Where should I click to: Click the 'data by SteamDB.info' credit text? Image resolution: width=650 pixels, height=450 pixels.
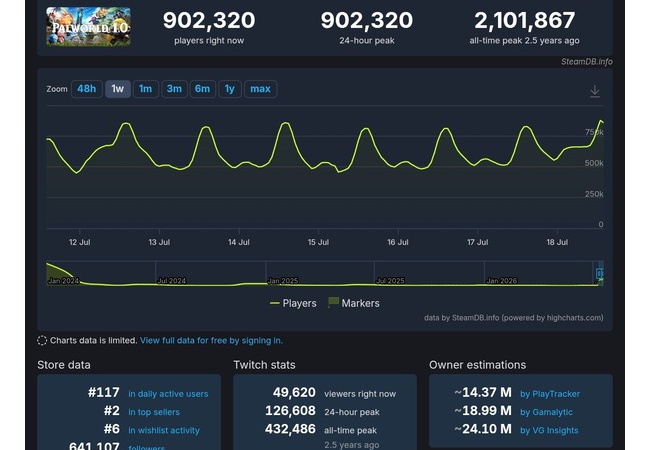[514, 318]
